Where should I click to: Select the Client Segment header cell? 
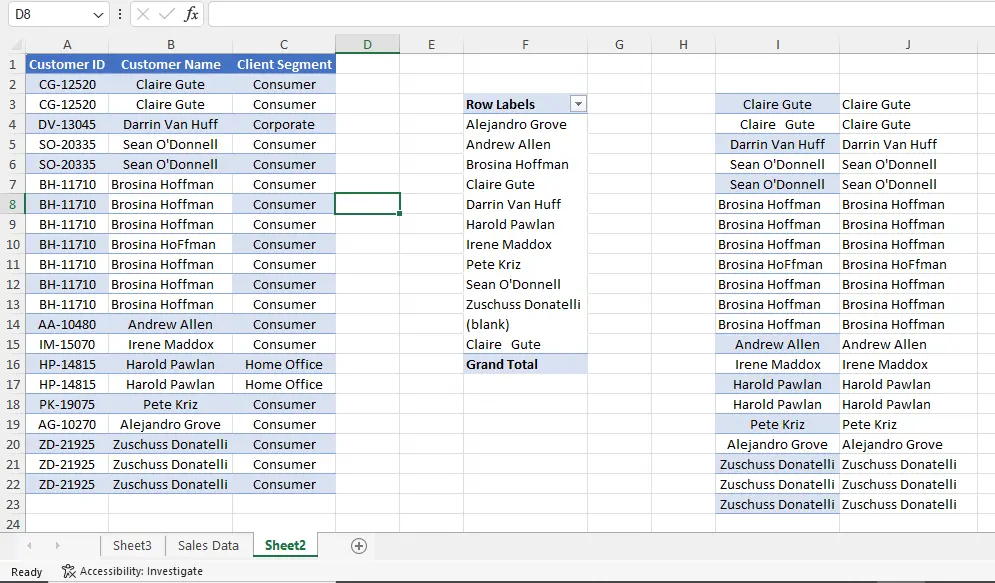pyautogui.click(x=284, y=65)
